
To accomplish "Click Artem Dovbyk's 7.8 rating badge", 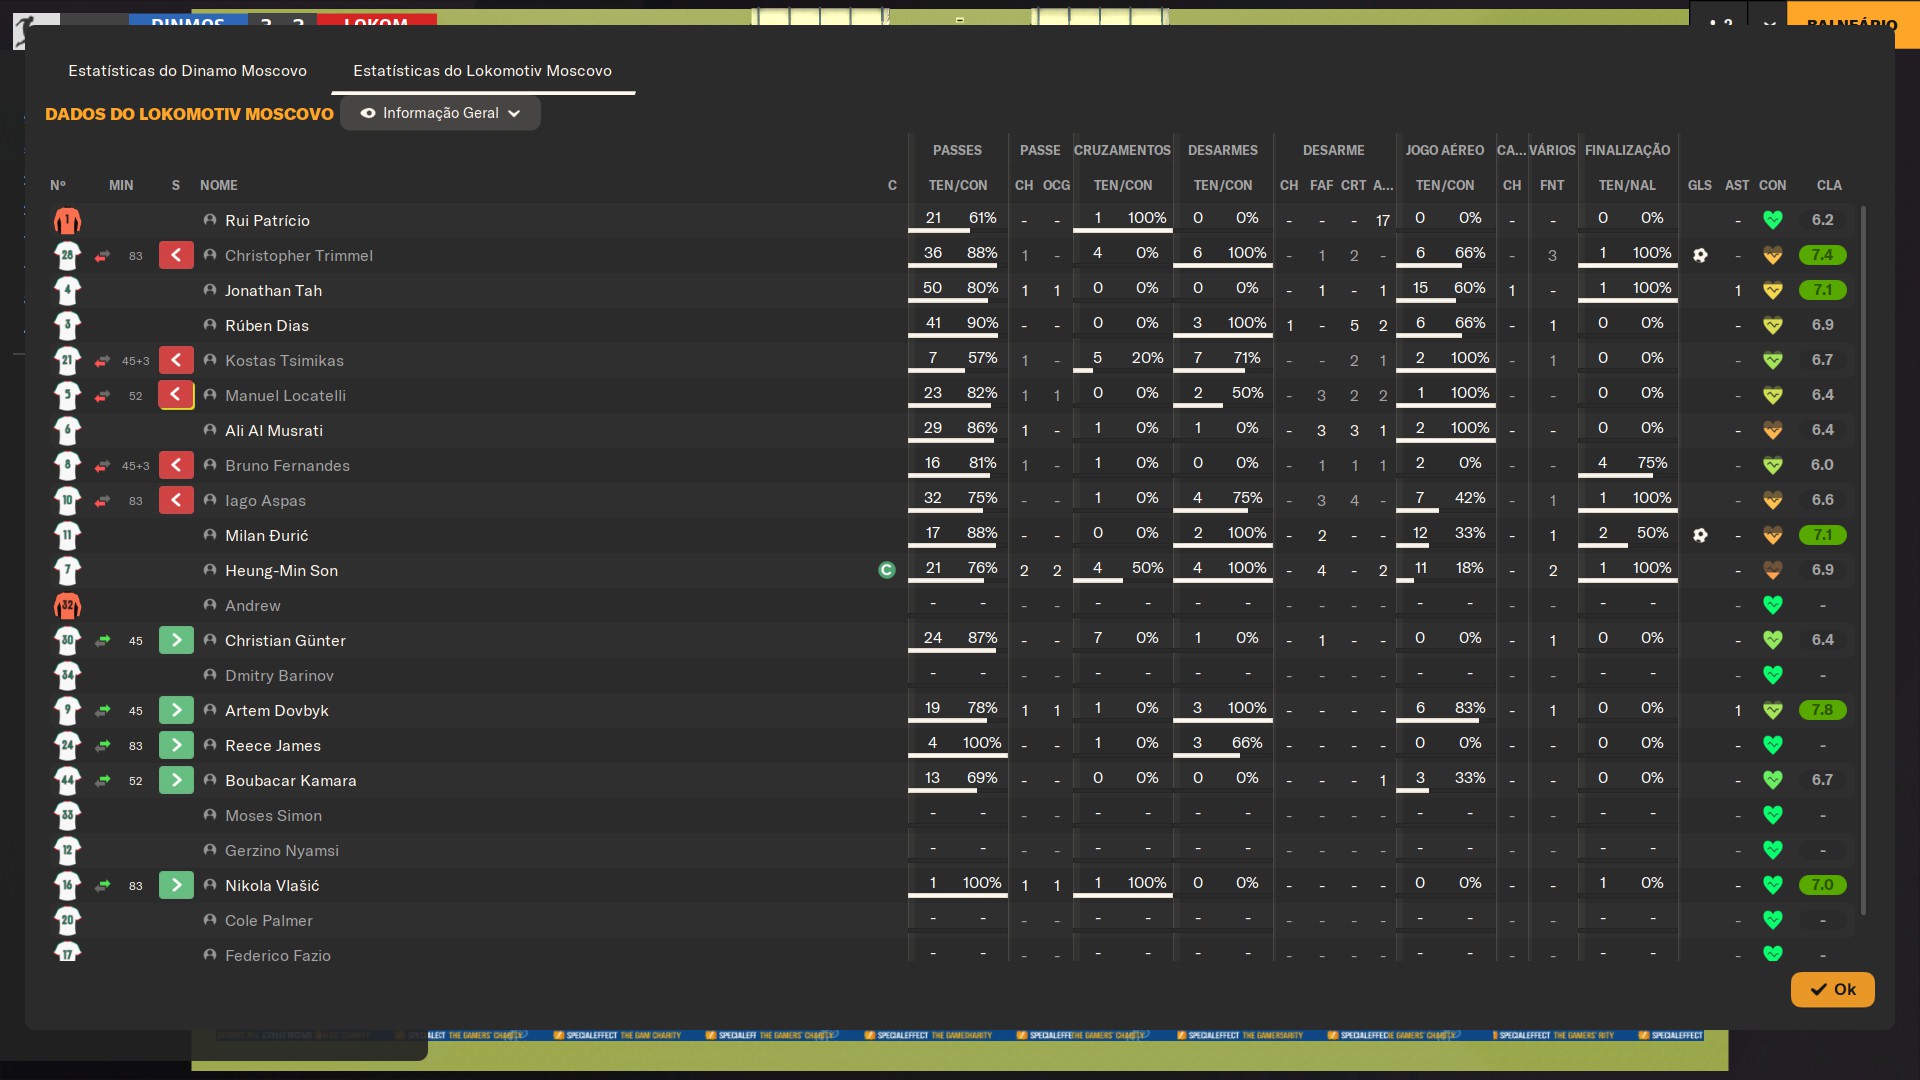I will tap(1822, 710).
